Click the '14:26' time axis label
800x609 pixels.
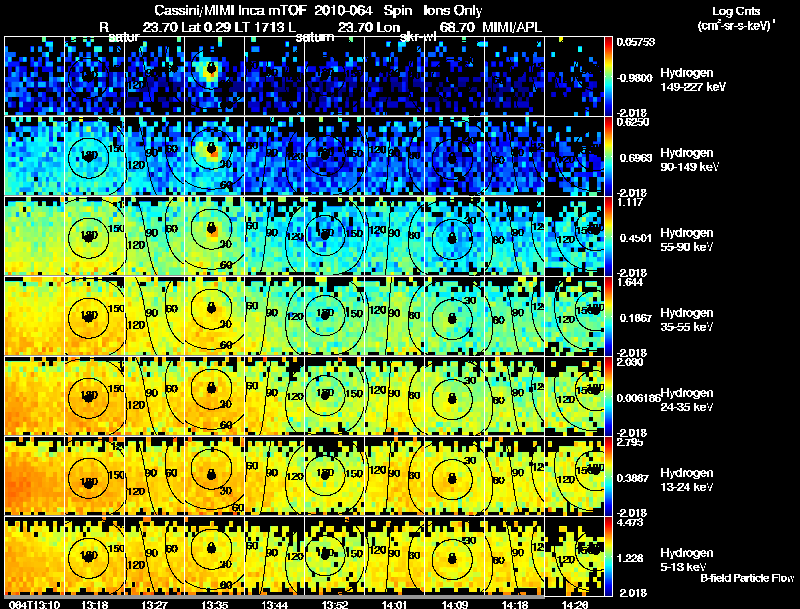tap(575, 605)
